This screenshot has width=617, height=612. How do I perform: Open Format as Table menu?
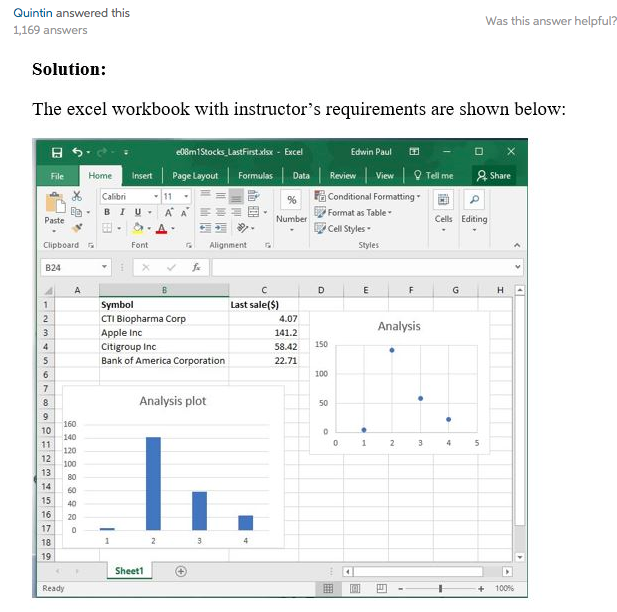click(353, 213)
